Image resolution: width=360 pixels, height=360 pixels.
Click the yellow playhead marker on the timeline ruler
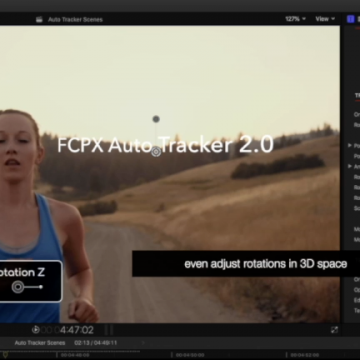tap(5, 354)
